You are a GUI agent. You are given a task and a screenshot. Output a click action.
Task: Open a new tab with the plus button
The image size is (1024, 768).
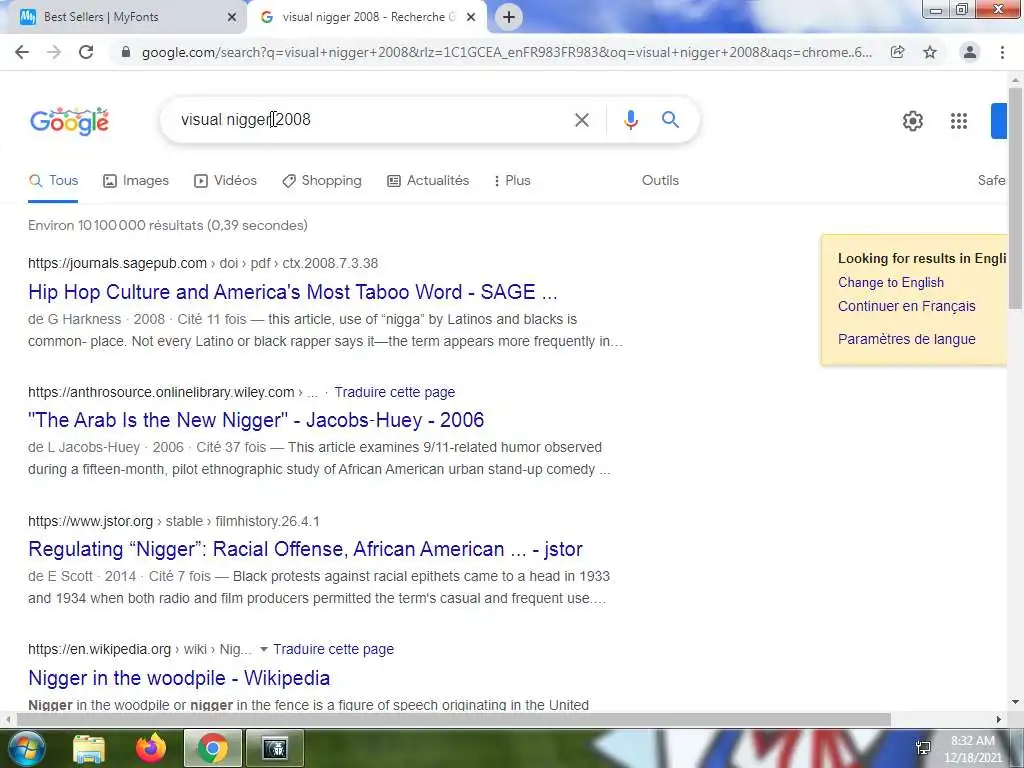tap(509, 17)
